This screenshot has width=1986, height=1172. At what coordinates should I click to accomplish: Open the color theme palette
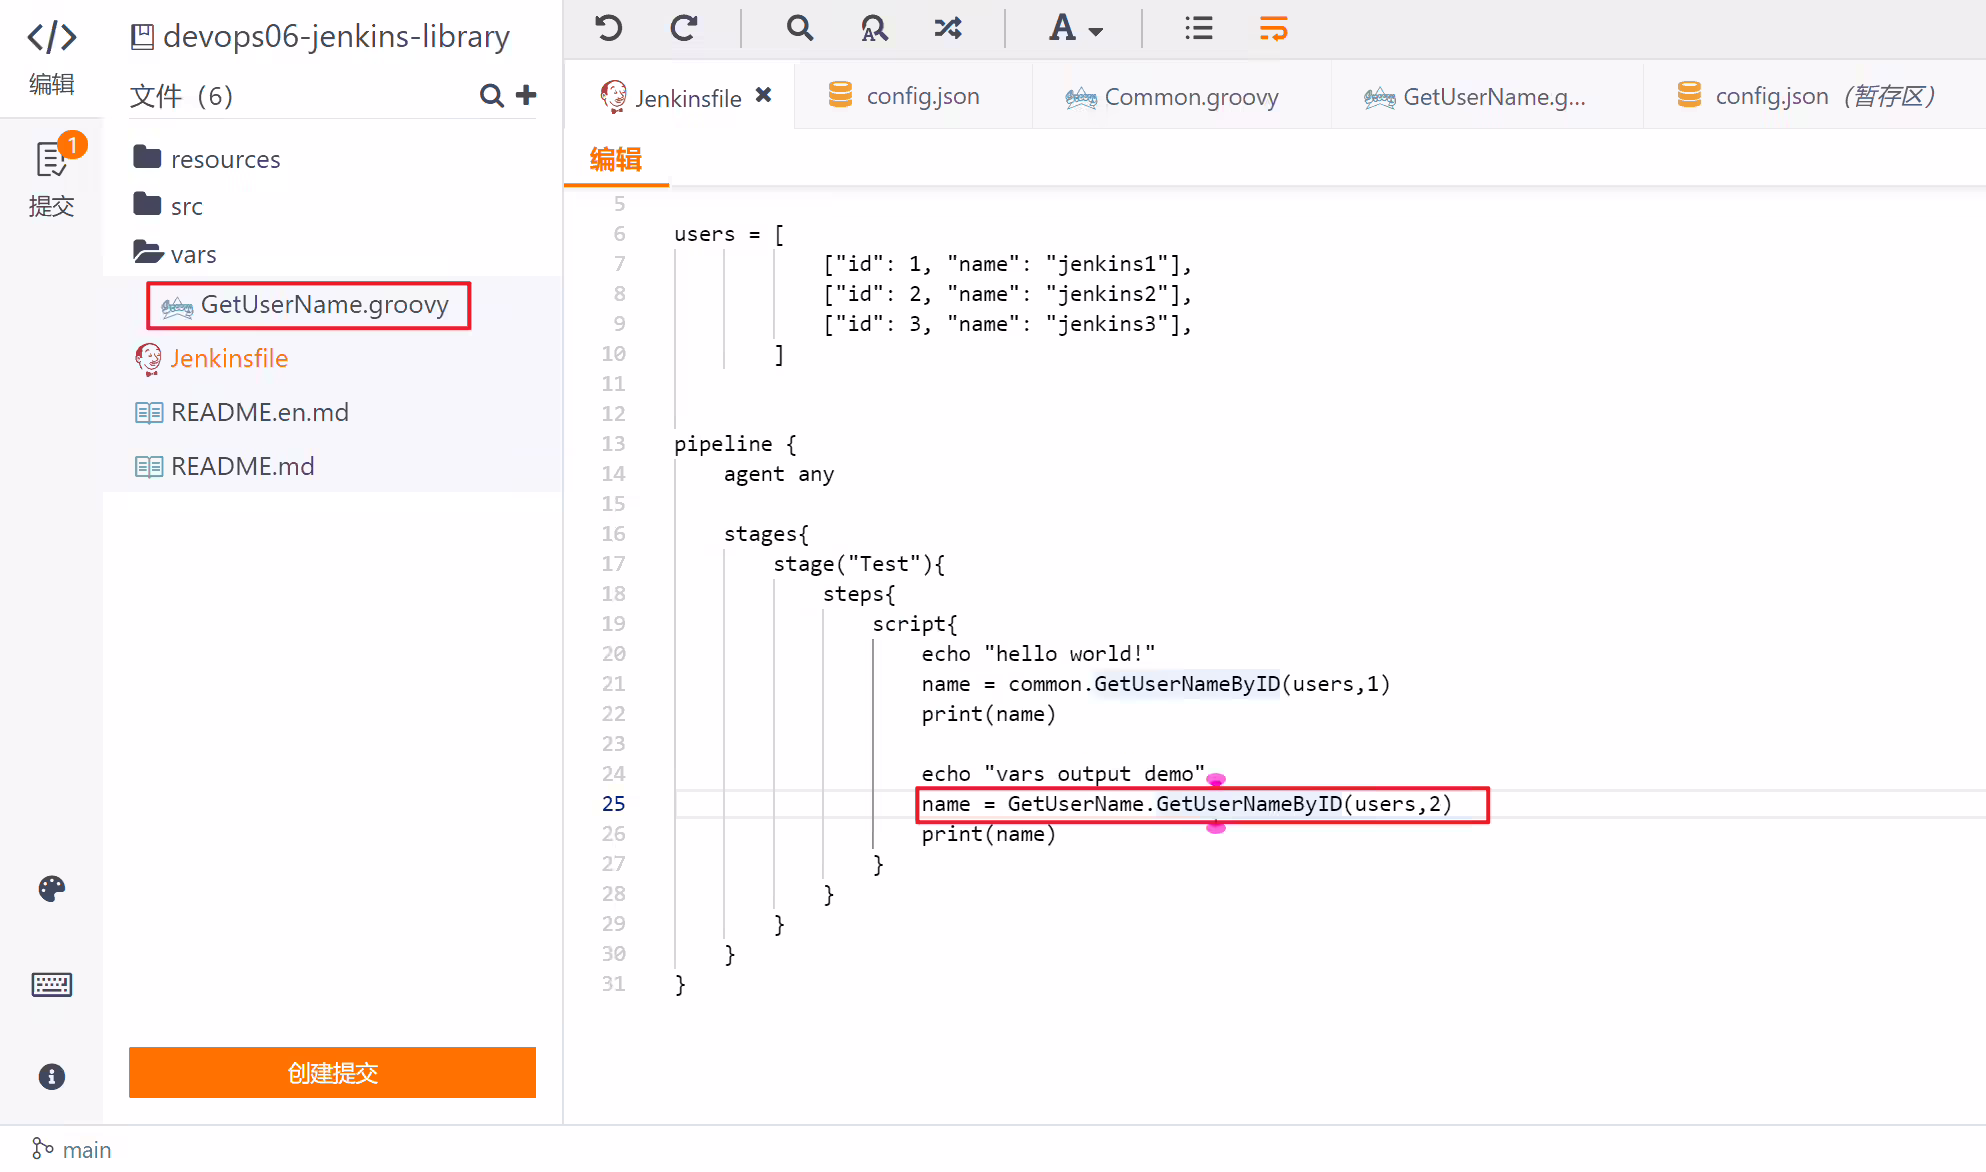[52, 888]
